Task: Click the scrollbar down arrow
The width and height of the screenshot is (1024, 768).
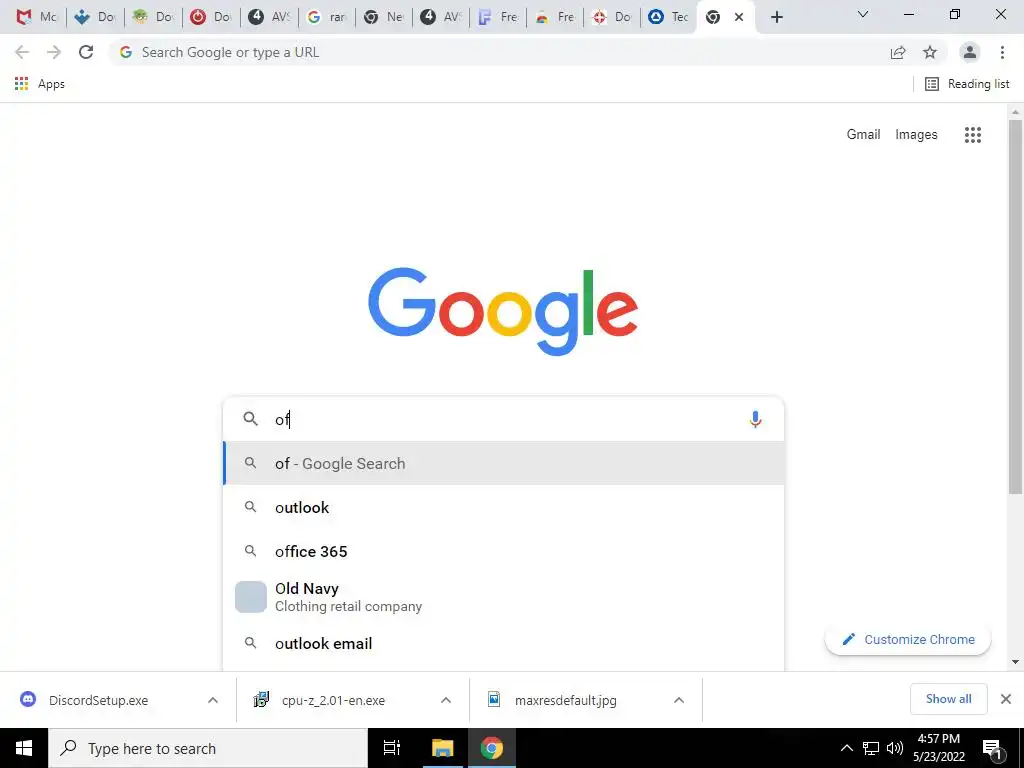Action: pyautogui.click(x=1015, y=662)
